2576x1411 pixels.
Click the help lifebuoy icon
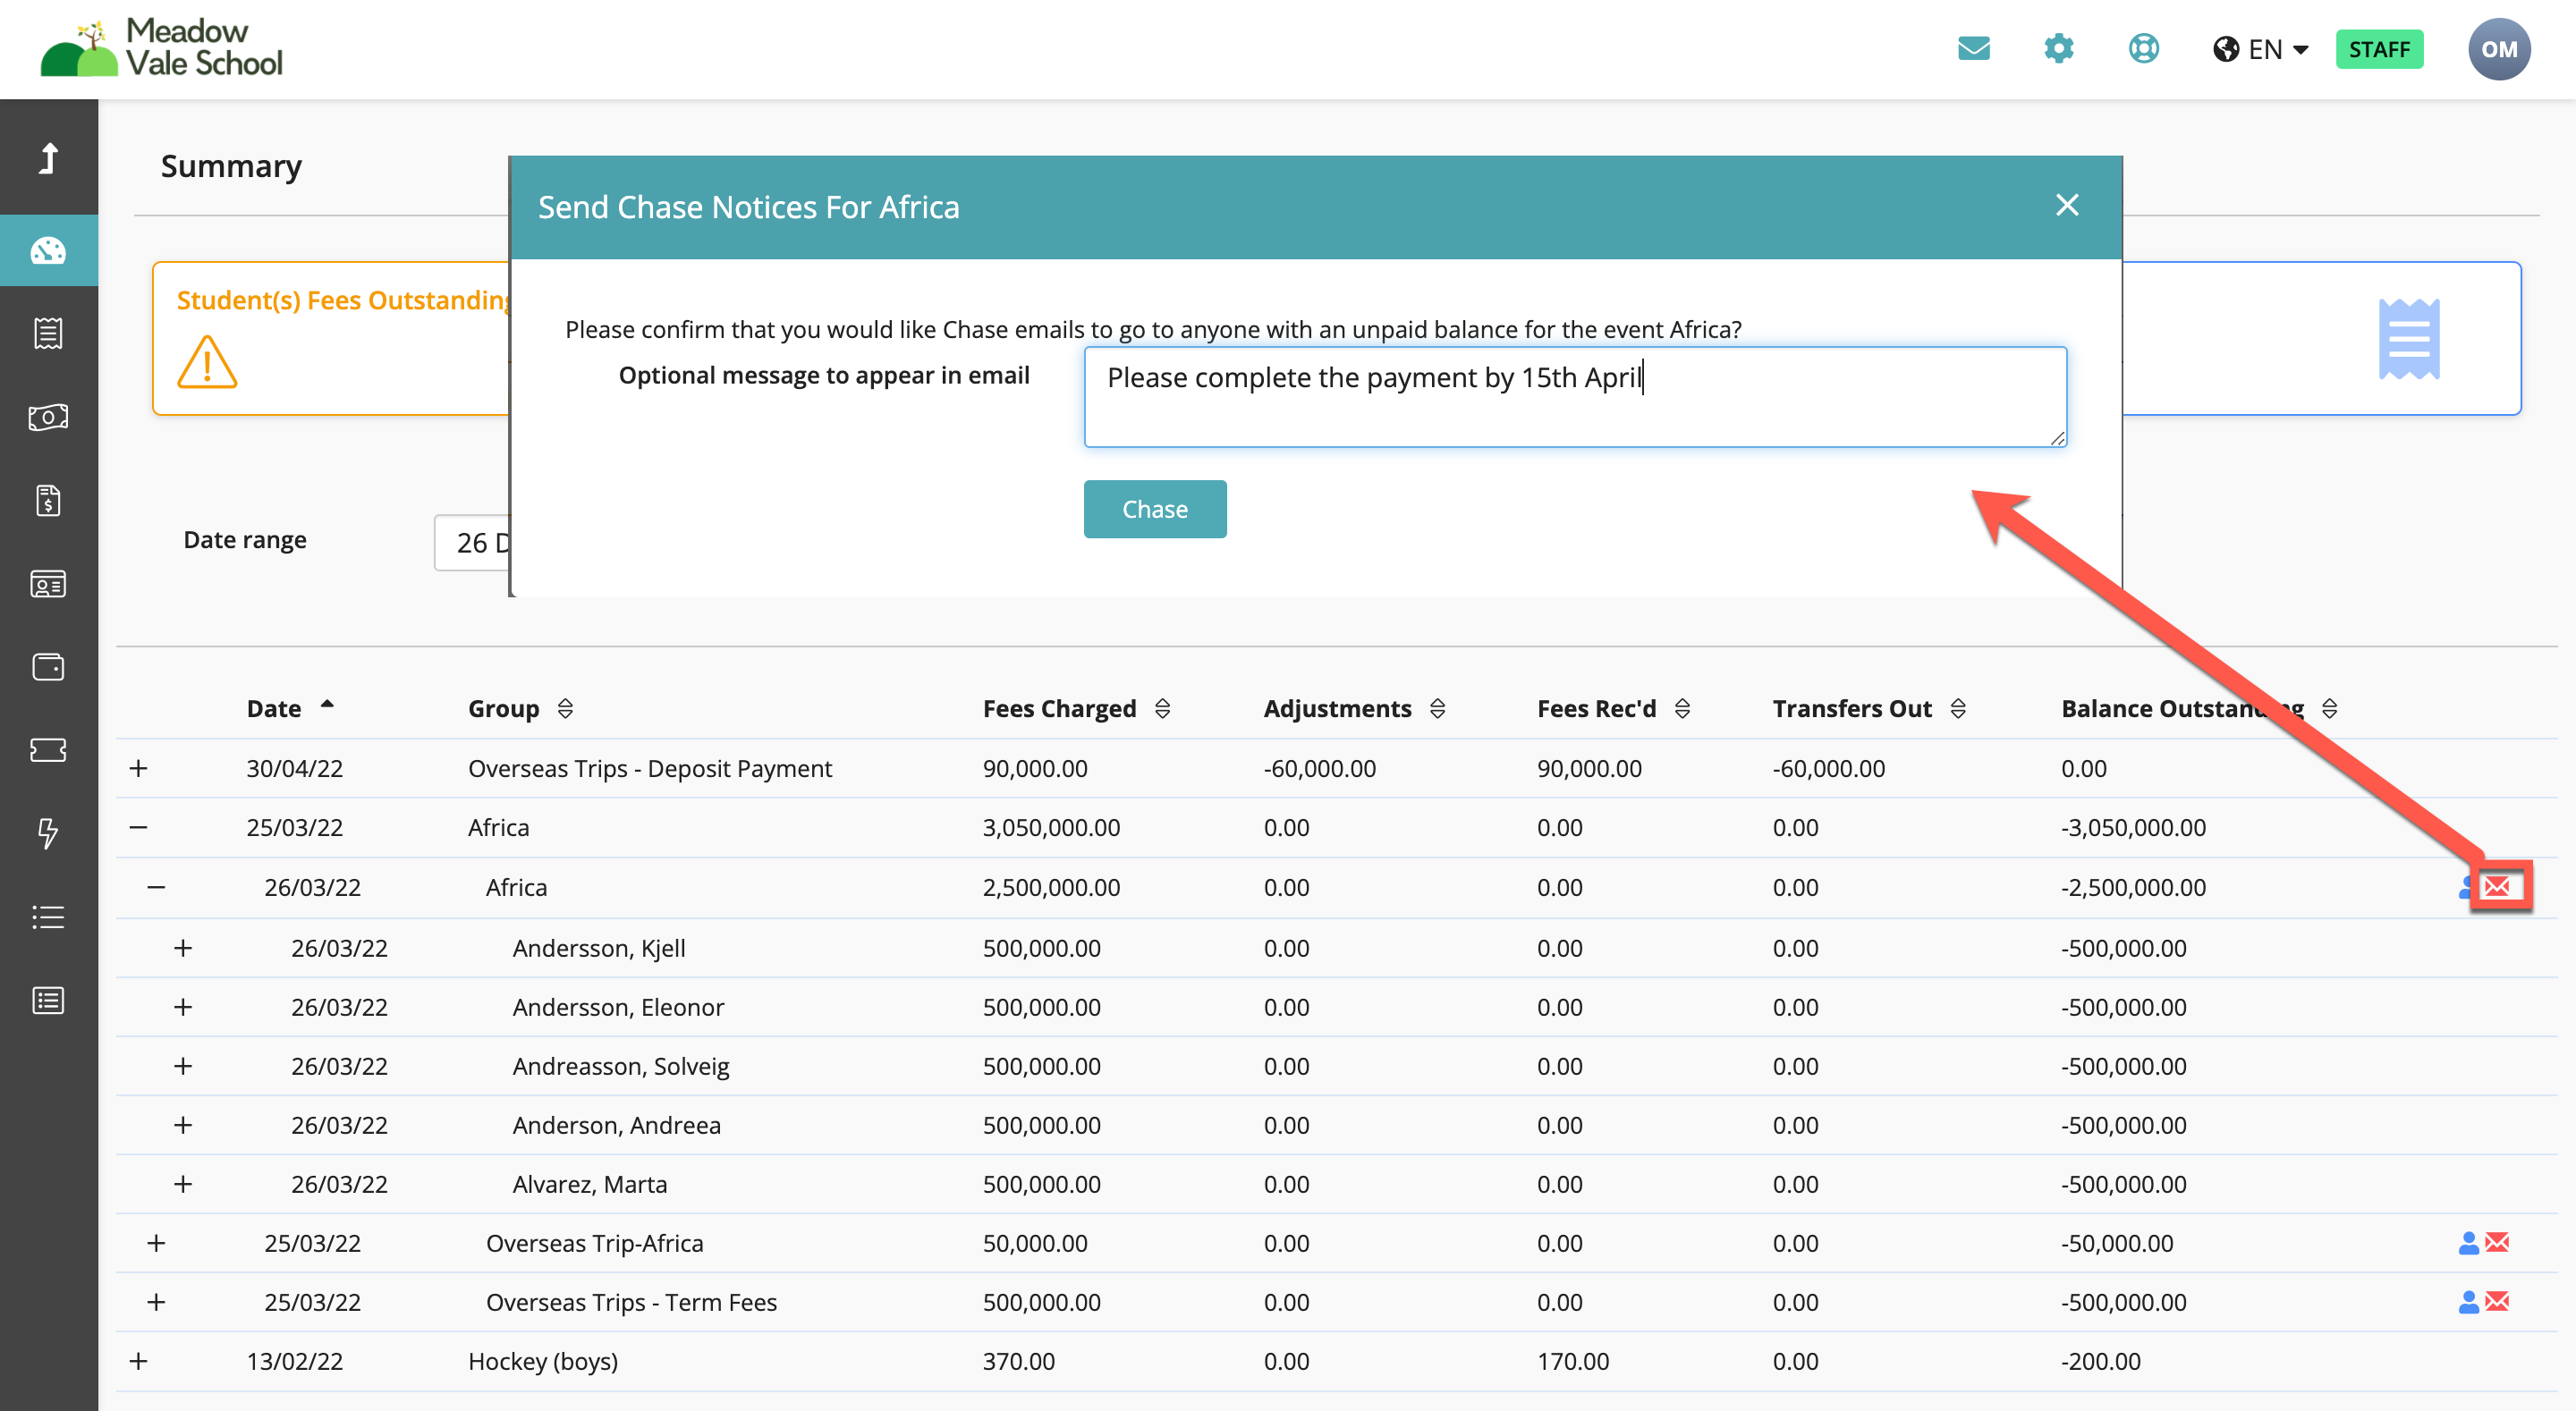point(2143,49)
